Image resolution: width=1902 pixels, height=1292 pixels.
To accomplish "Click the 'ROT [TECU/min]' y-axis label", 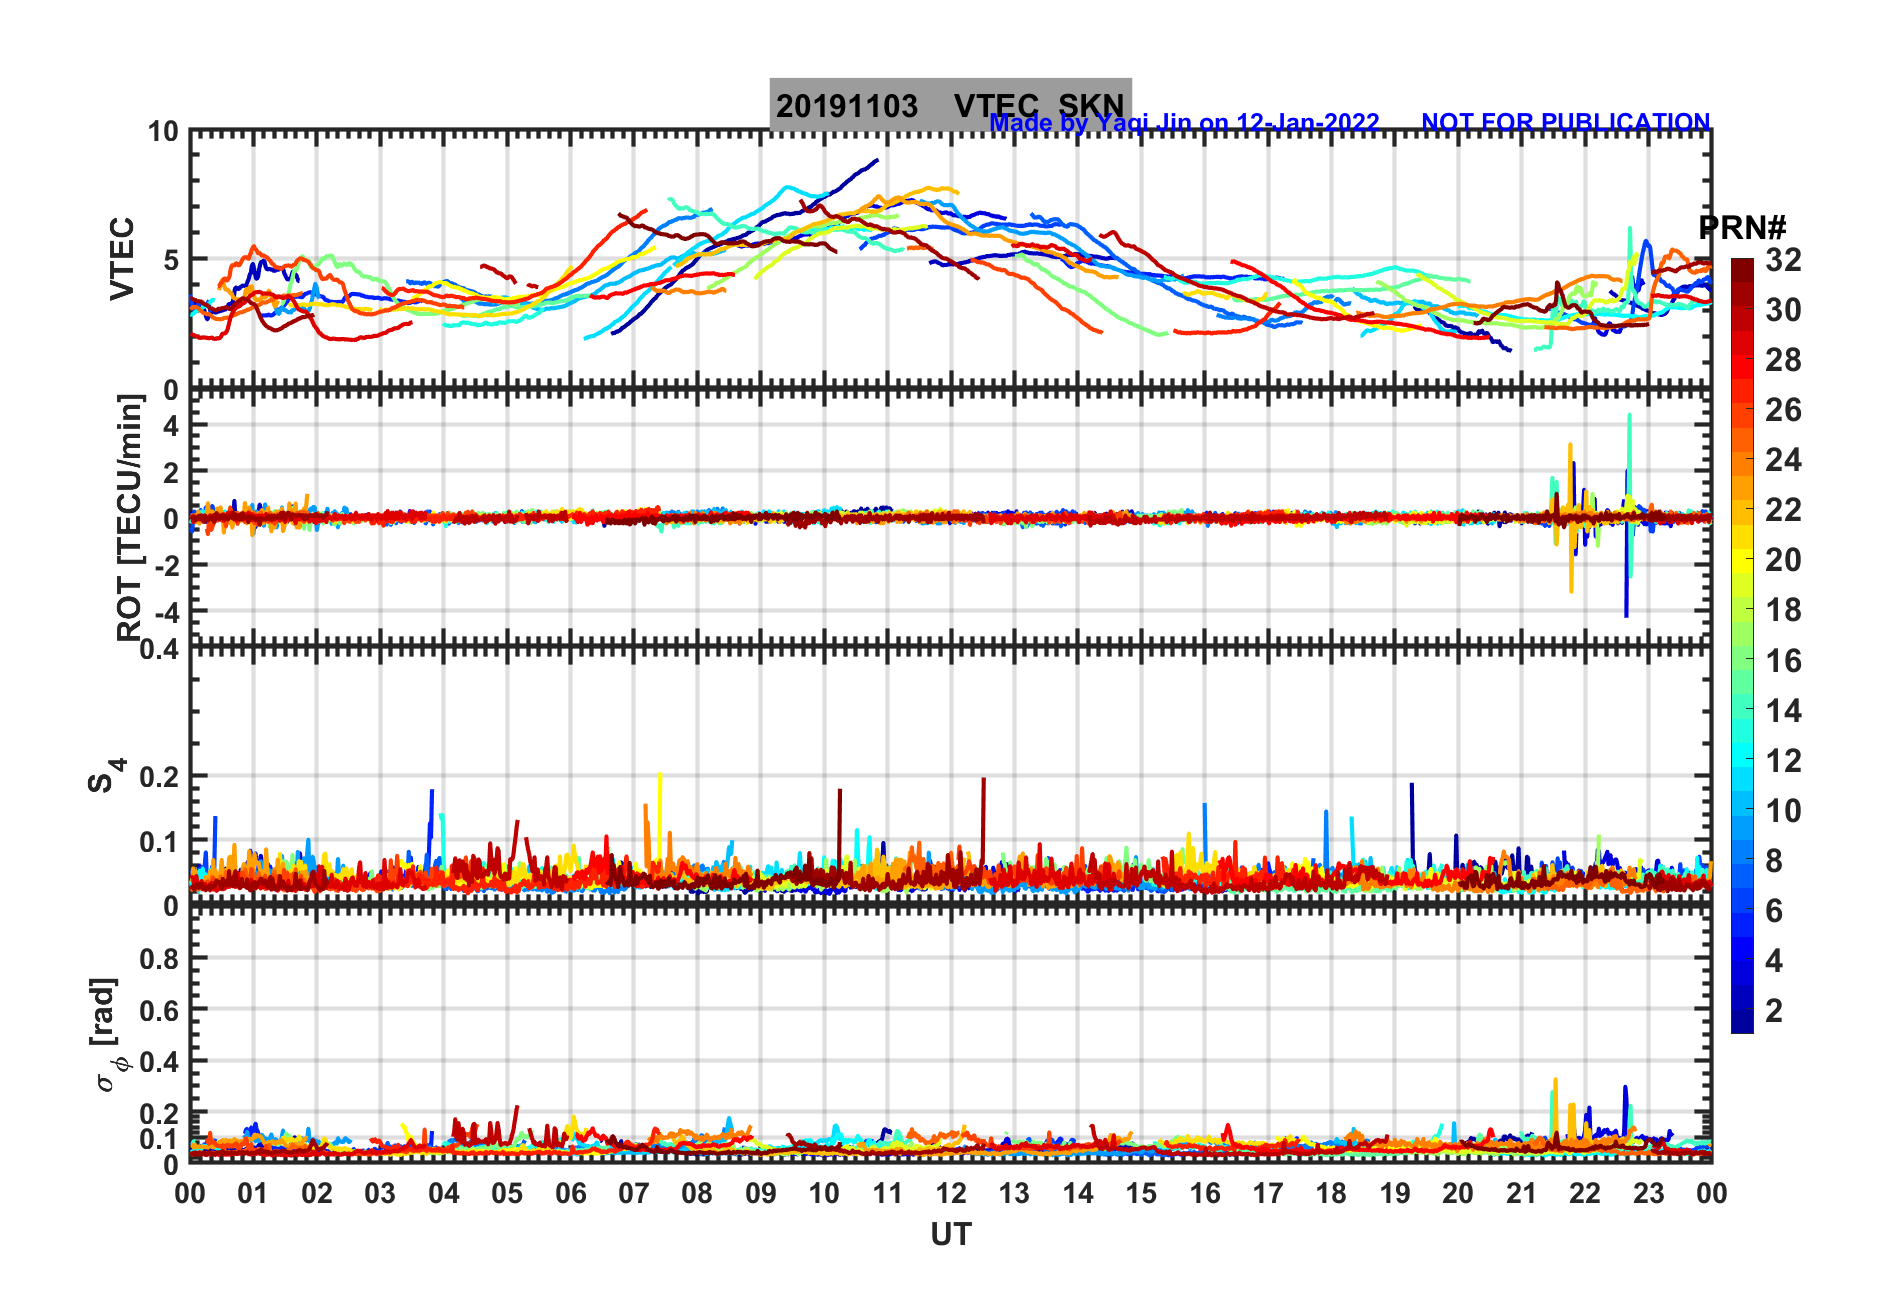I will 130,517.
